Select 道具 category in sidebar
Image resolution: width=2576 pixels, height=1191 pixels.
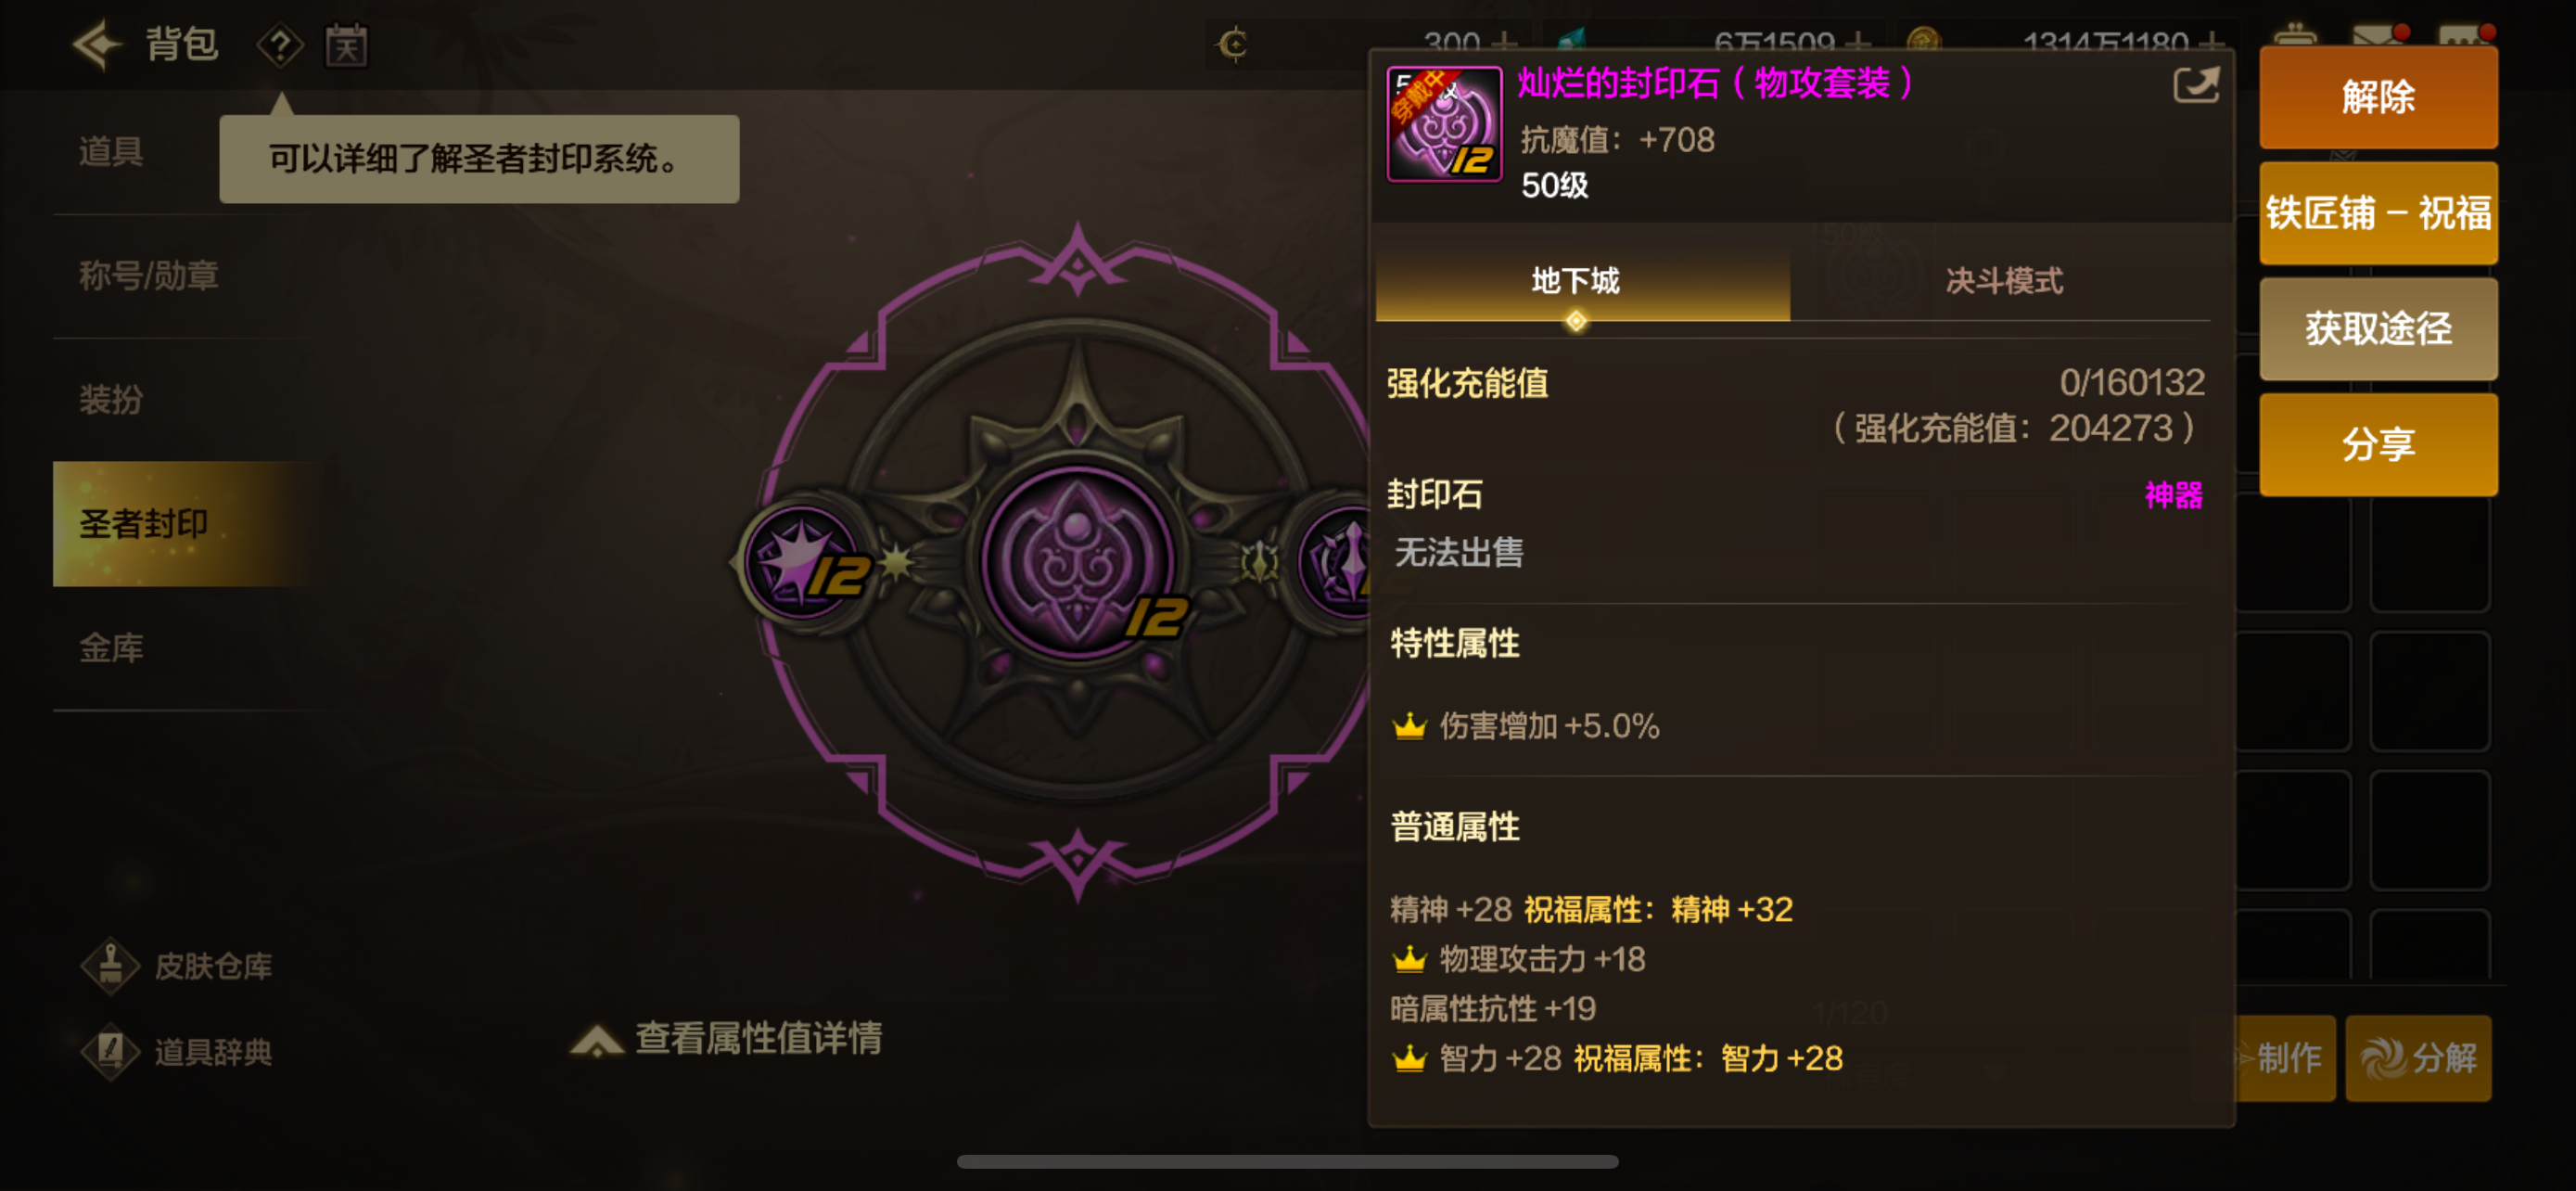coord(111,152)
